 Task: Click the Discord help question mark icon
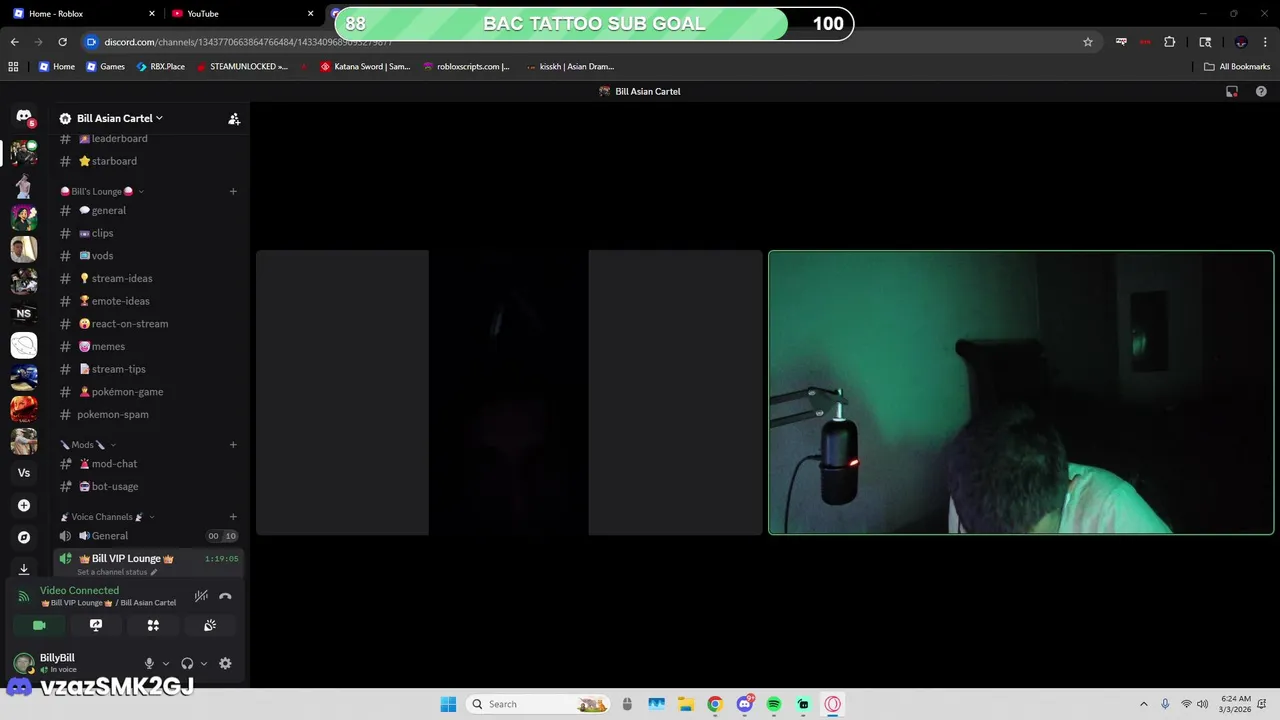coord(1261,91)
